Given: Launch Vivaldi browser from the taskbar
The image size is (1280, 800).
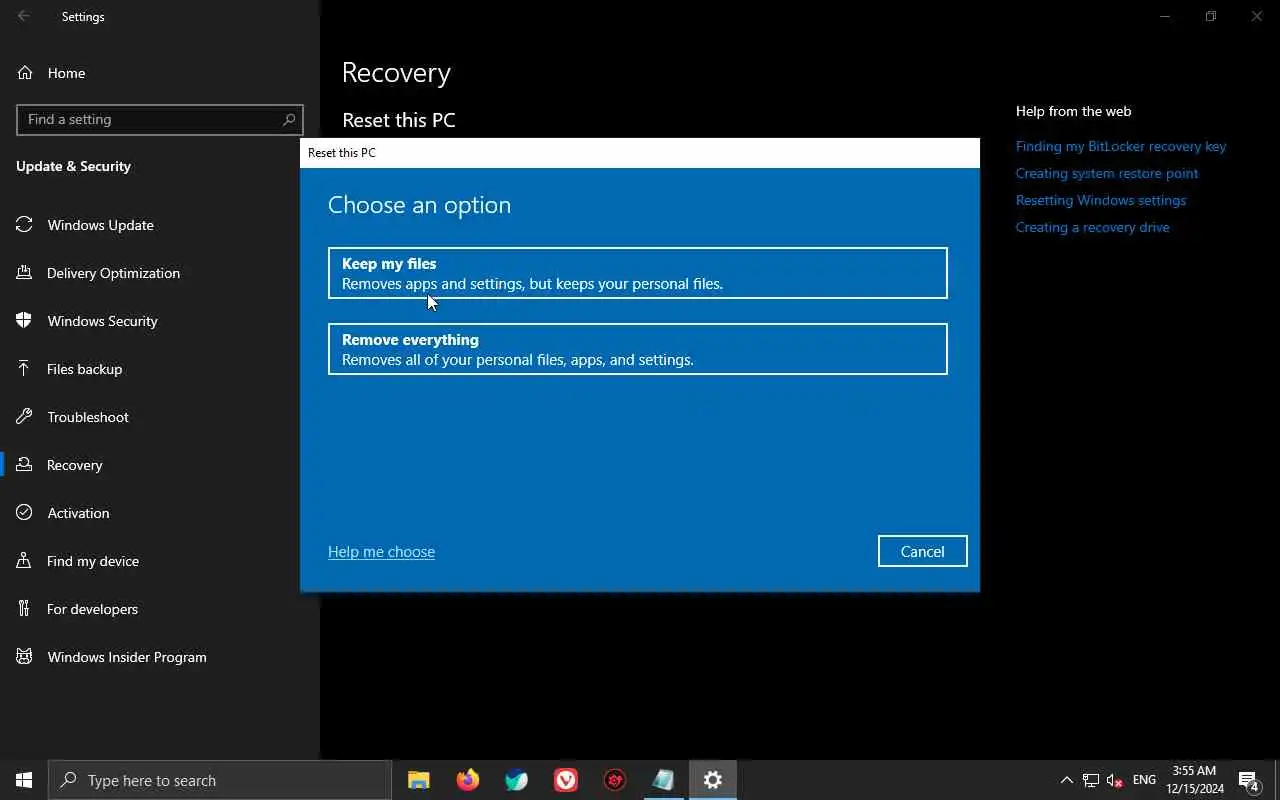Looking at the screenshot, I should 566,780.
